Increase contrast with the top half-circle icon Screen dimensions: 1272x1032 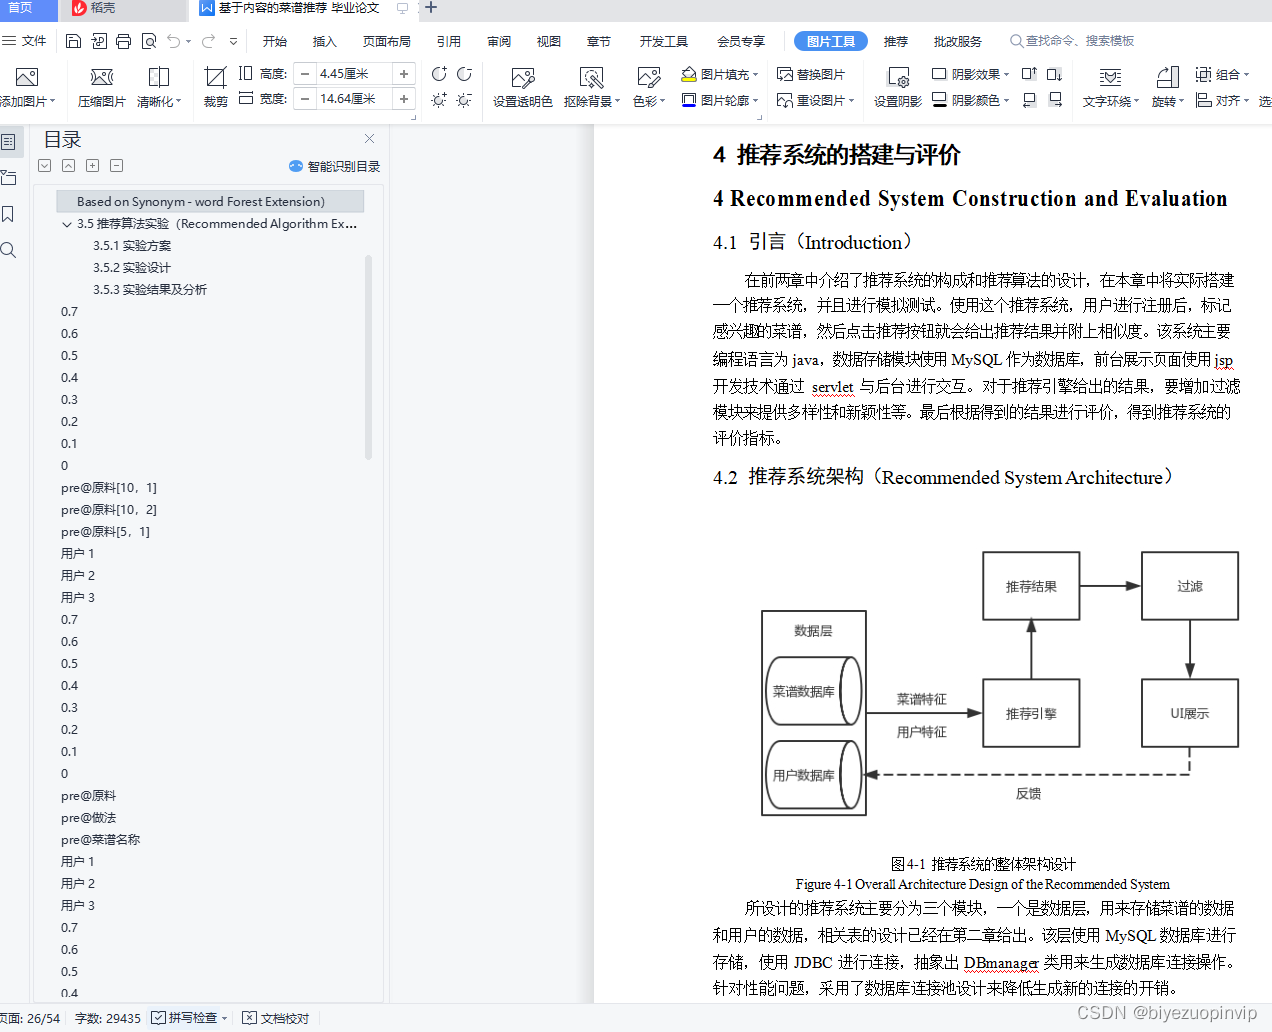(x=439, y=74)
